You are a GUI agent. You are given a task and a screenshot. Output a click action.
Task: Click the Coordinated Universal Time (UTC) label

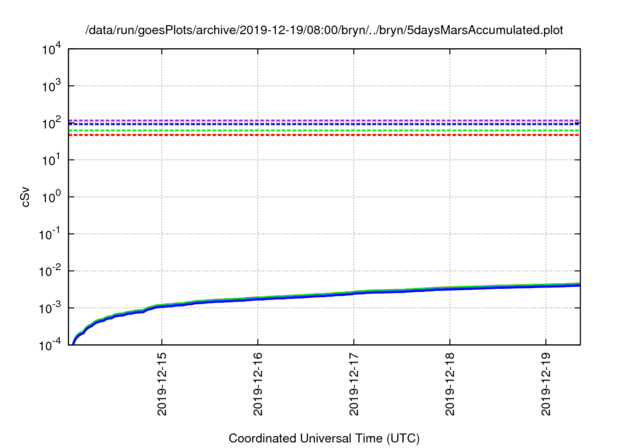(324, 438)
